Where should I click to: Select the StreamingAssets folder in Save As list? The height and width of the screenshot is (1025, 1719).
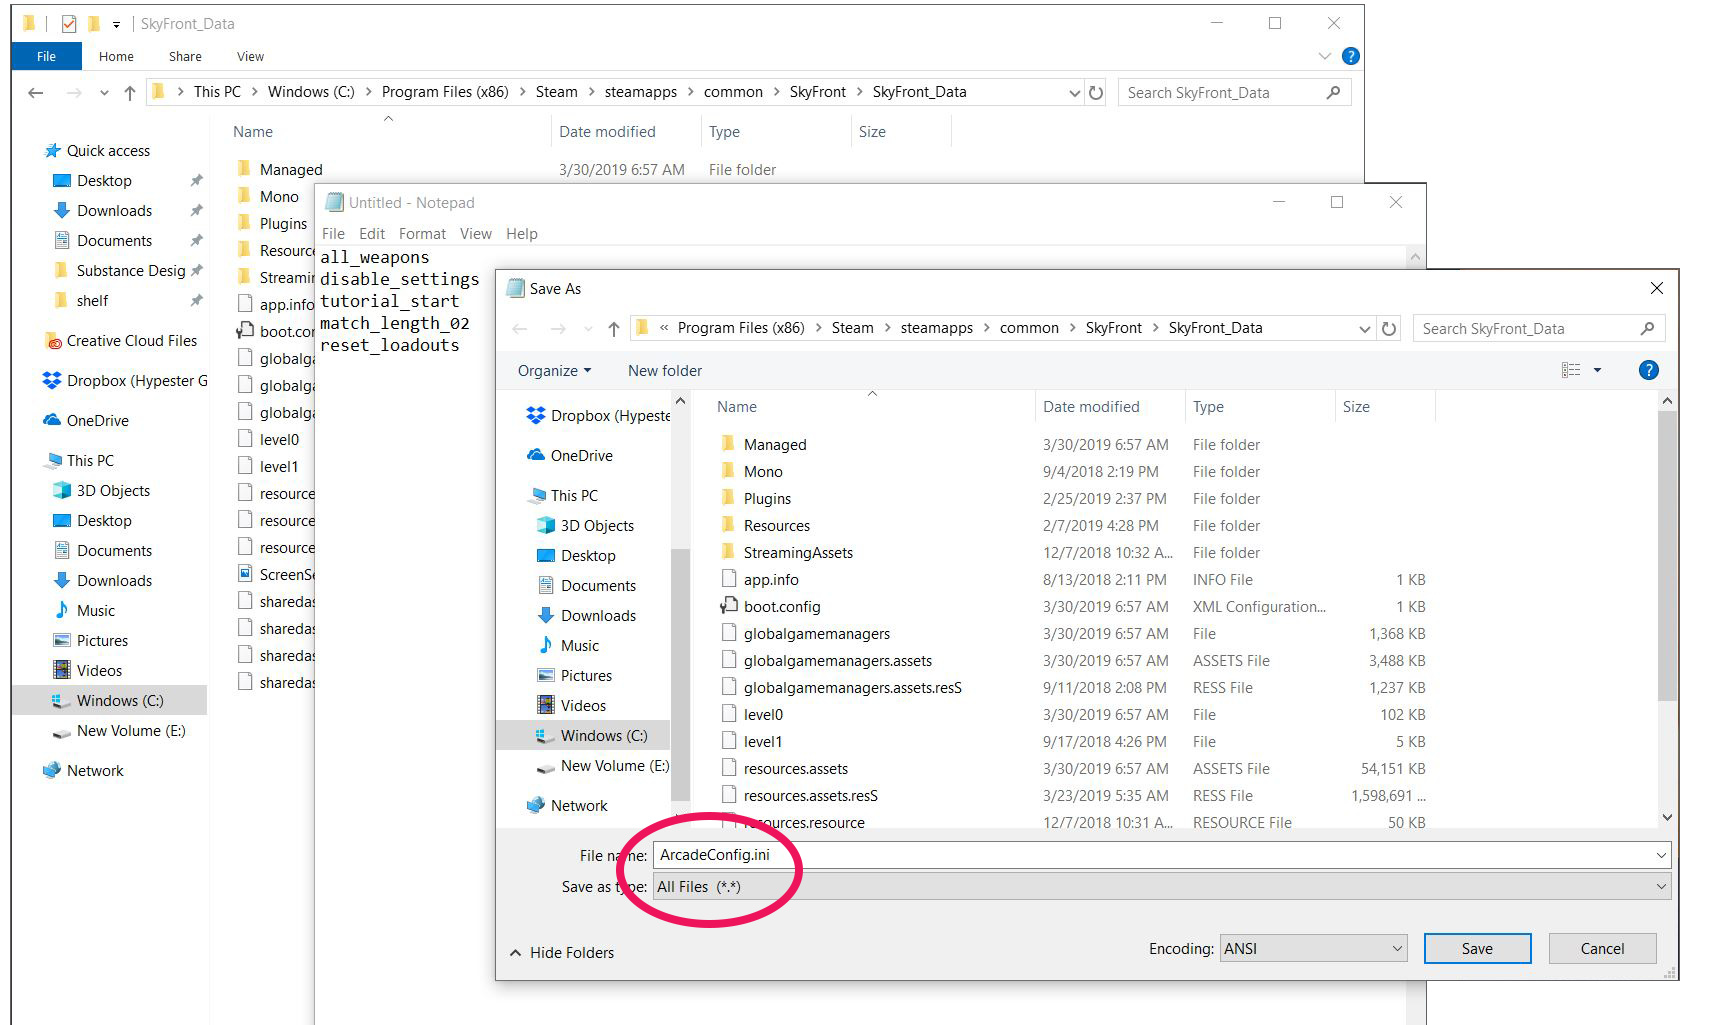[798, 553]
